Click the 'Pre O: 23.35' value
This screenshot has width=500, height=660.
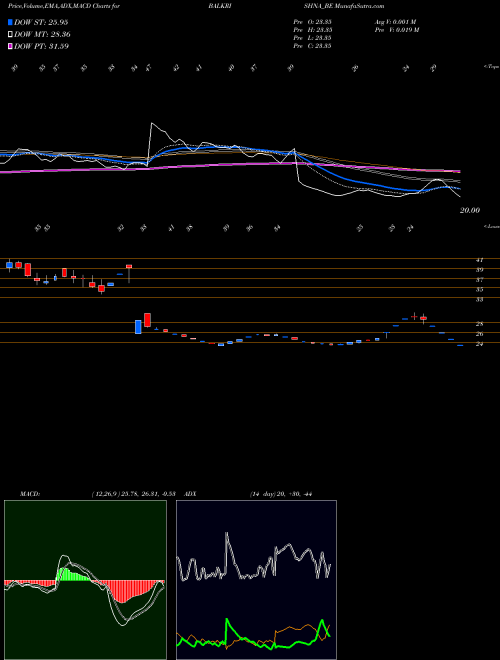pos(312,22)
